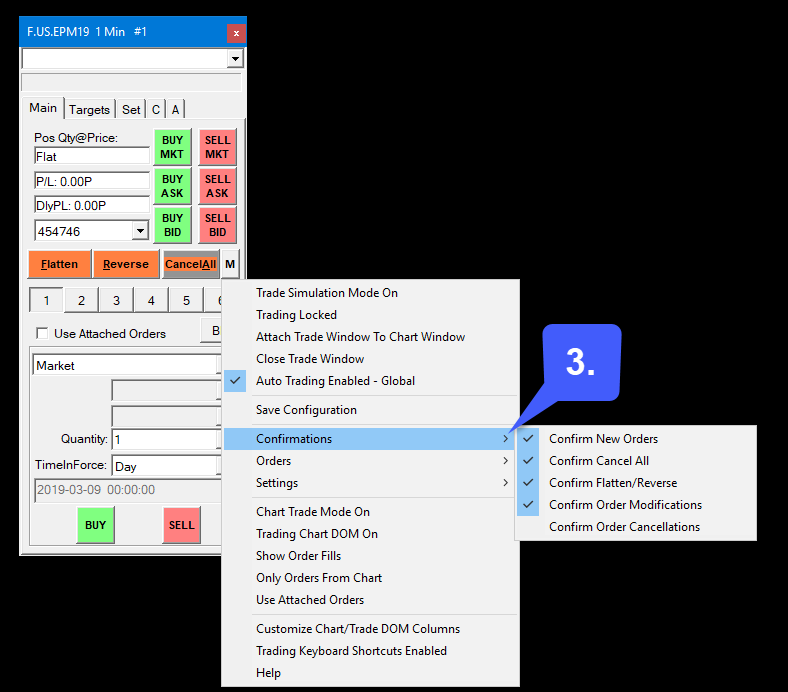Click the SELL ASK button
This screenshot has height=692, width=788.
[x=217, y=186]
